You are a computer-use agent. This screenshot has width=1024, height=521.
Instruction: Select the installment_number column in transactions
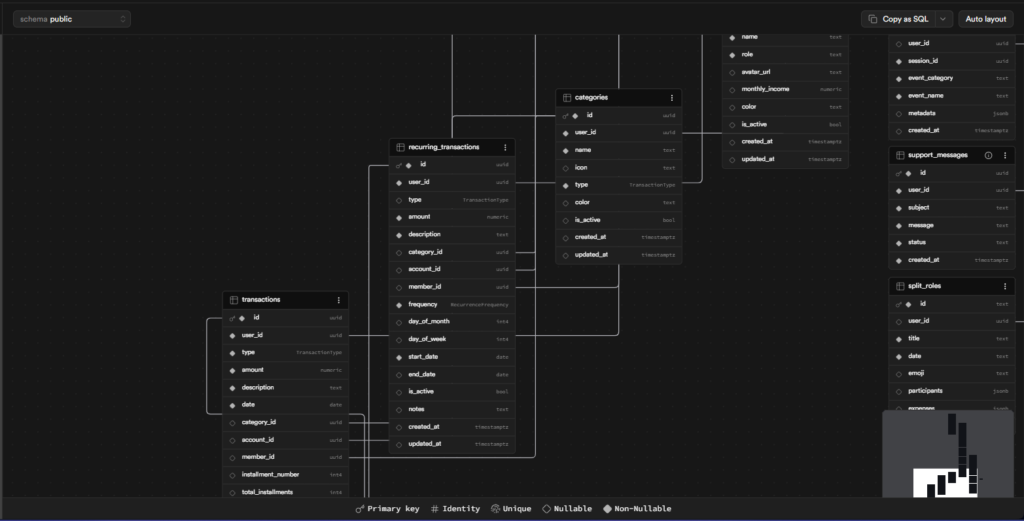[x=285, y=475]
